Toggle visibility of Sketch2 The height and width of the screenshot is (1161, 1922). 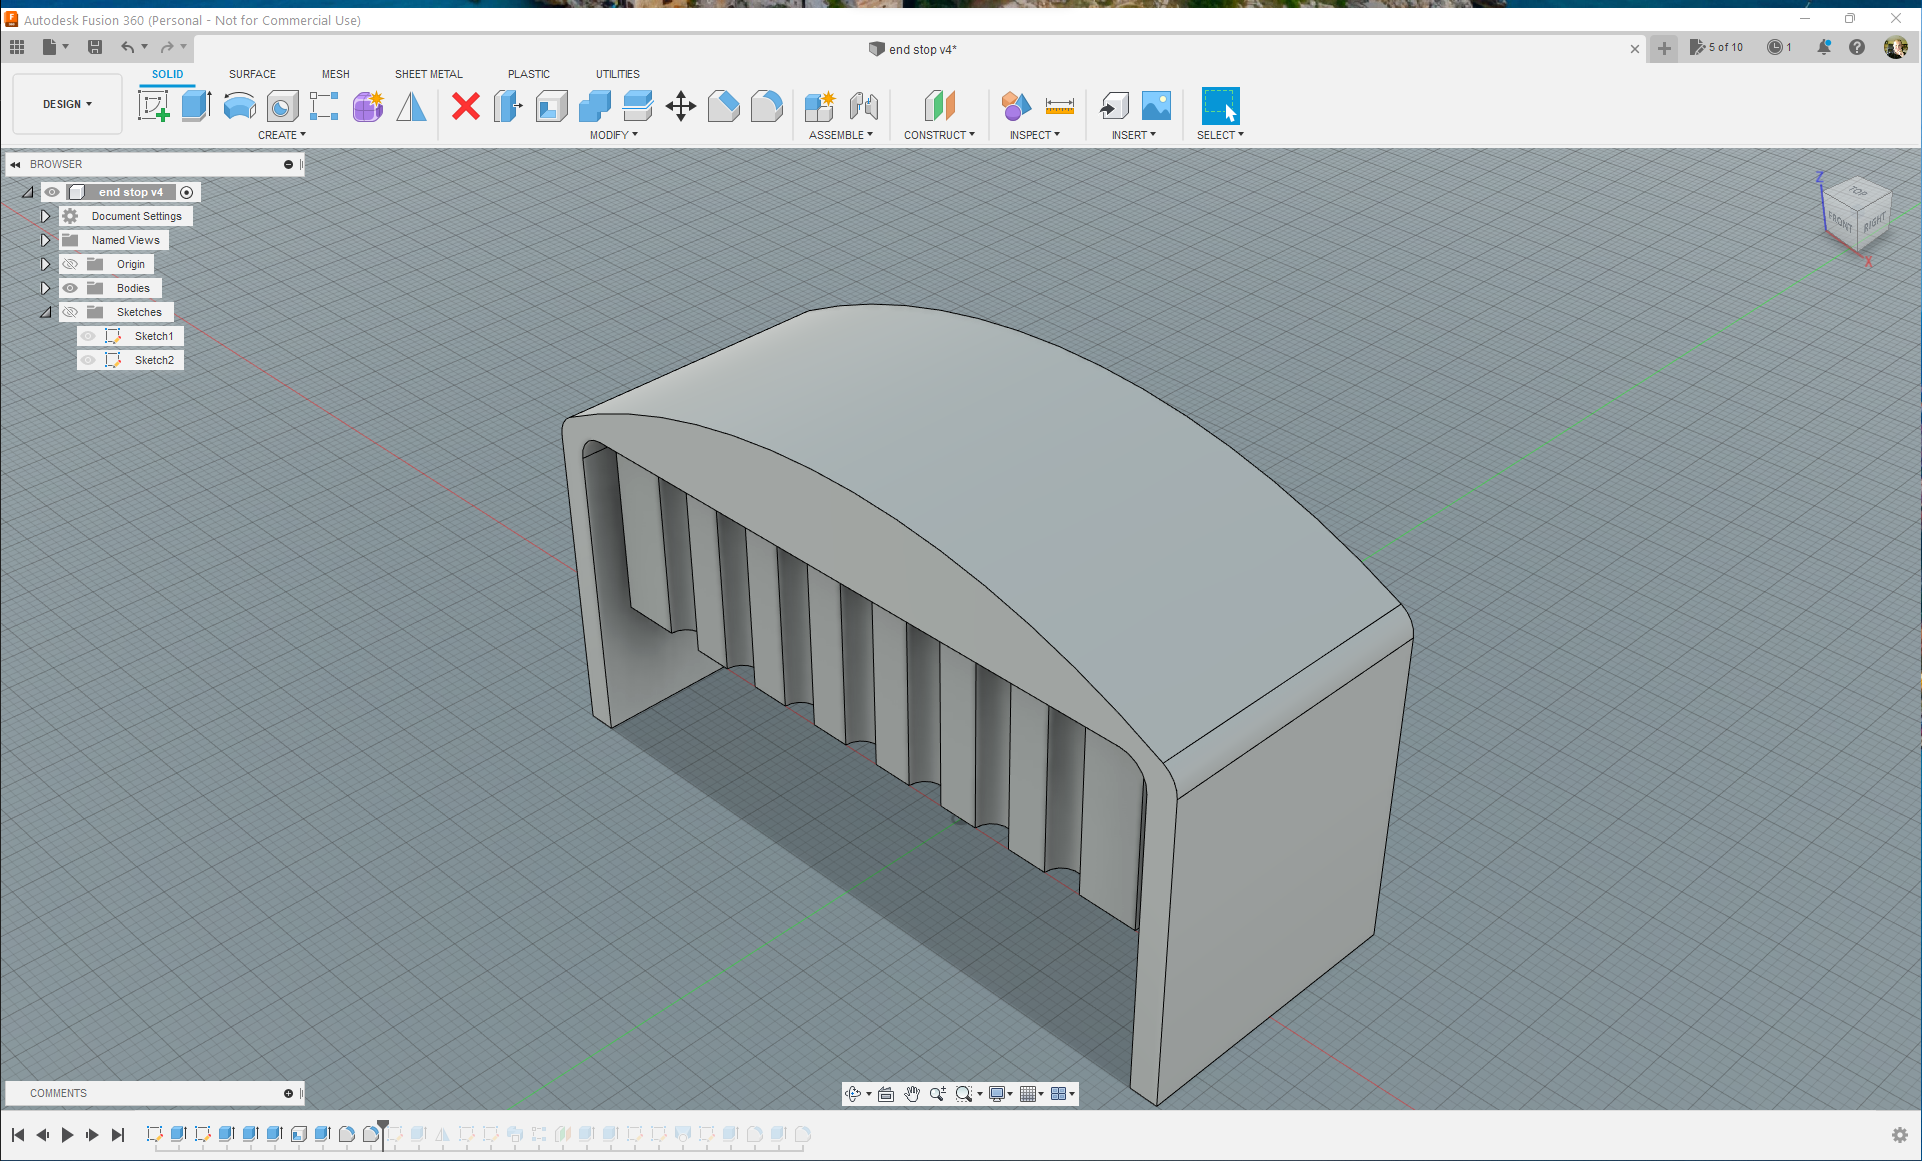pos(89,360)
